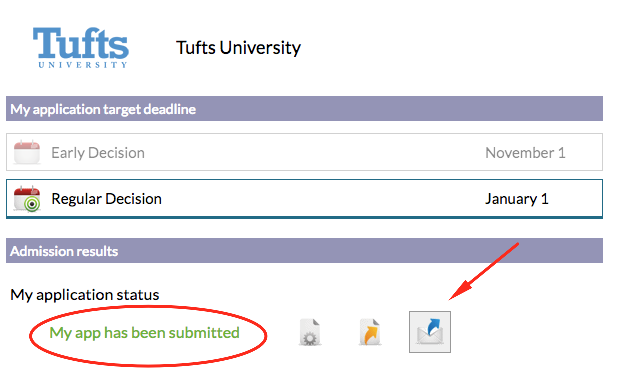Choose the Early Decision deadline row
The width and height of the screenshot is (619, 370).
304,152
